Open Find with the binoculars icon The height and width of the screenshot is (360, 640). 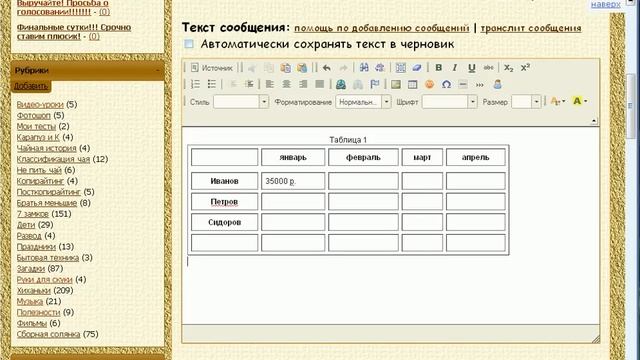(x=364, y=68)
